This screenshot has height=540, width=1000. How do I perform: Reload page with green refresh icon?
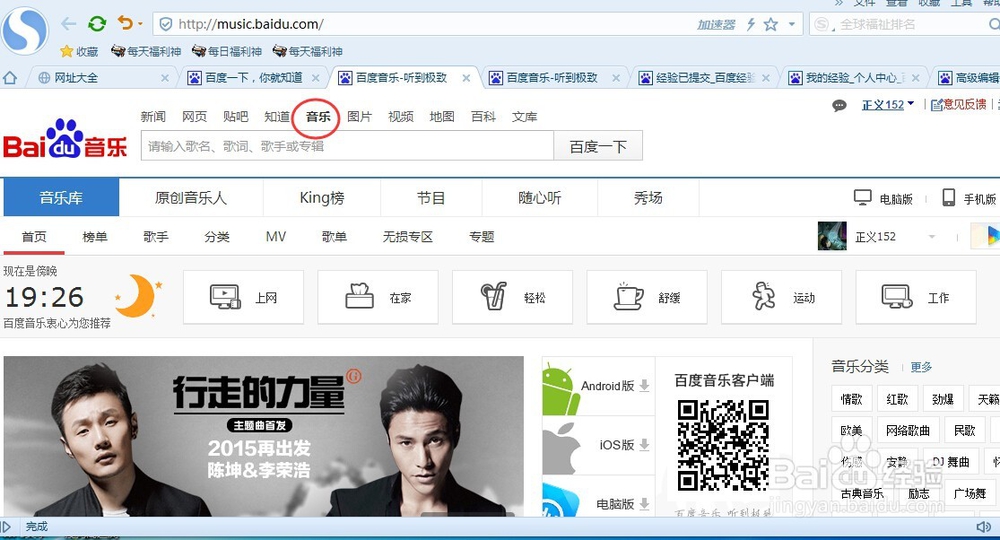click(97, 24)
